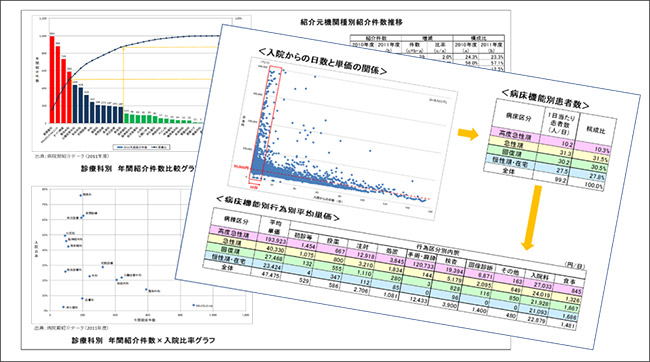This screenshot has width=650, height=362.
Task: Select the 注射 value 3,210
Action: pyautogui.click(x=366, y=265)
